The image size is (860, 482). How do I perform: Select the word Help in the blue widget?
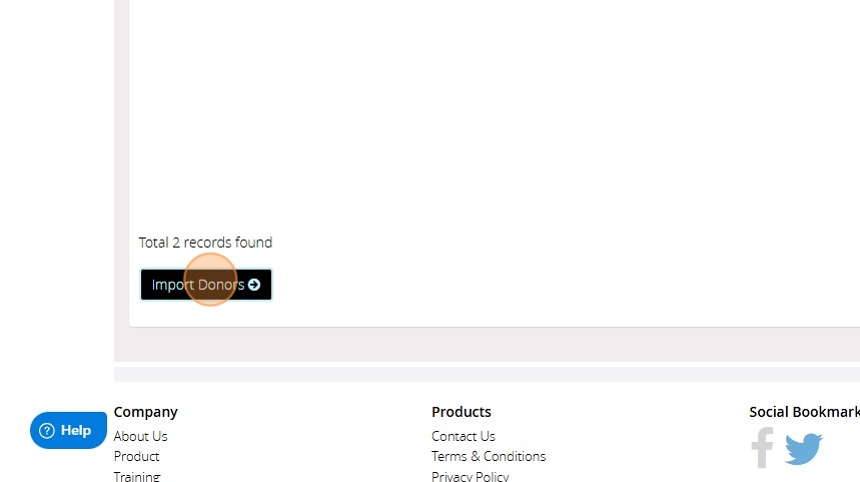coord(76,430)
